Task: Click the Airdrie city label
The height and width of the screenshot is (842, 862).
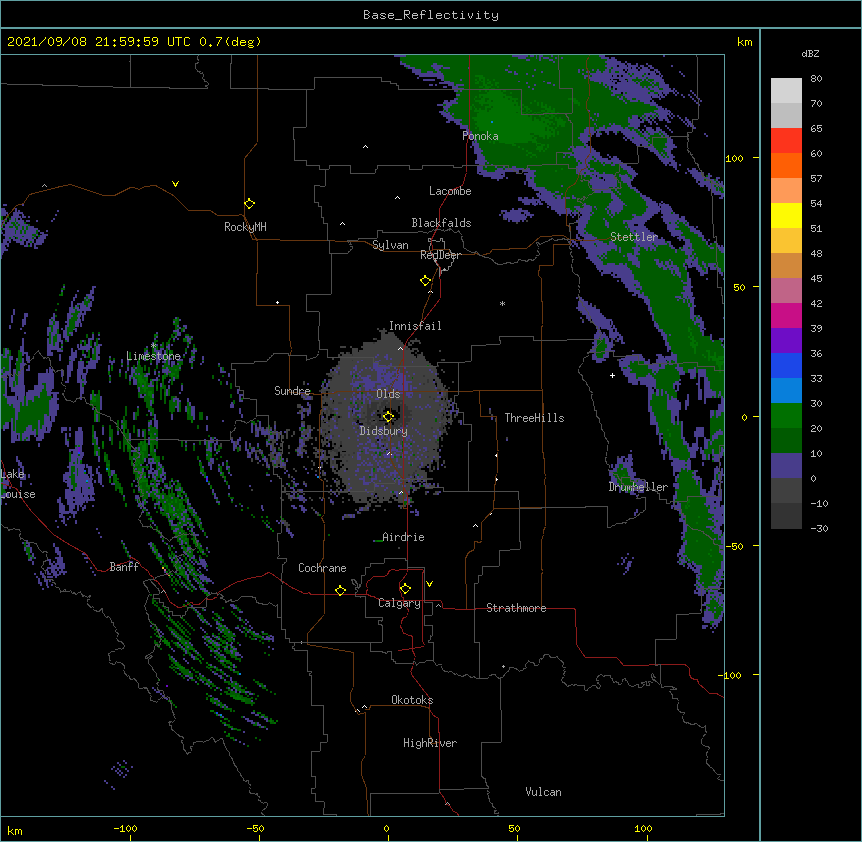Action: coord(403,537)
